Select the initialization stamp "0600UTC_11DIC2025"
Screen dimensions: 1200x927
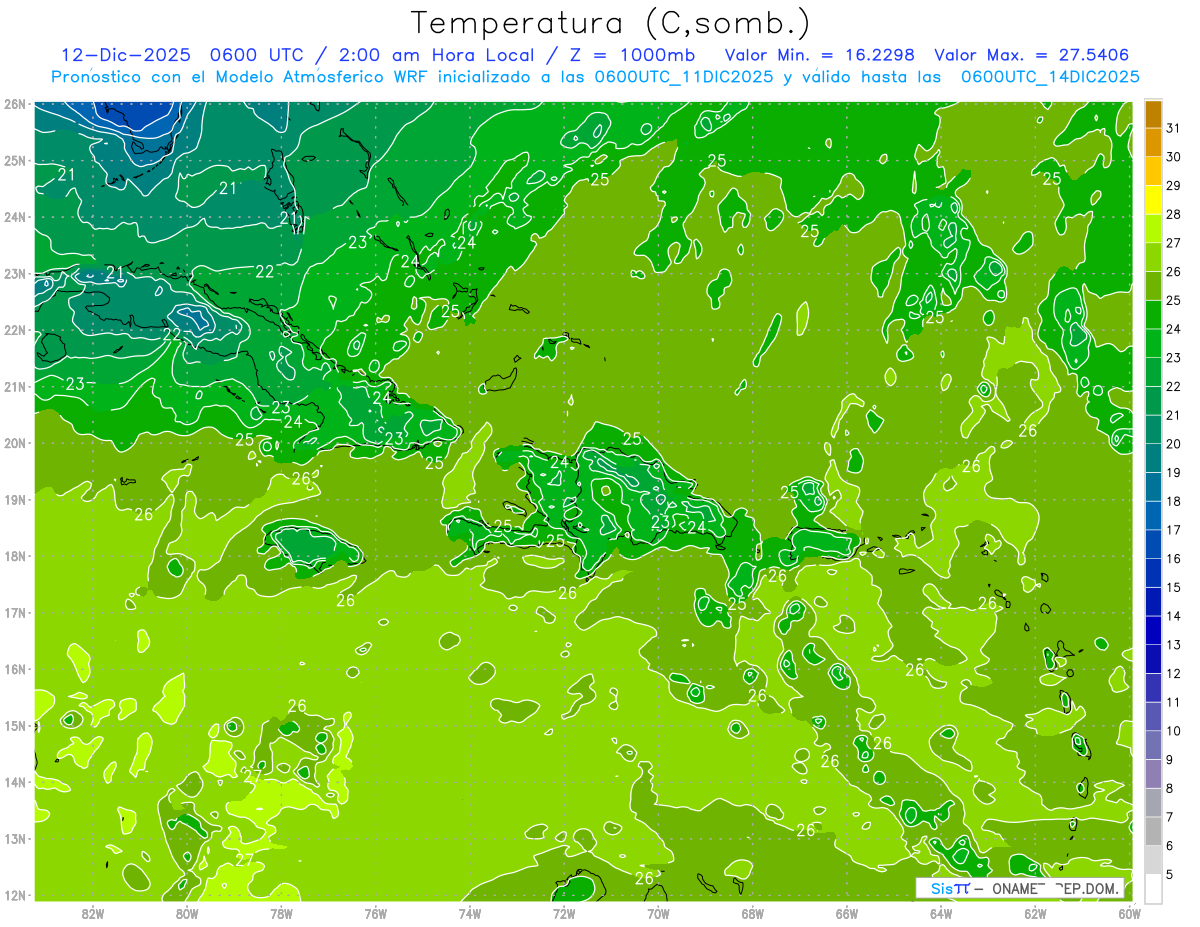pyautogui.click(x=683, y=77)
